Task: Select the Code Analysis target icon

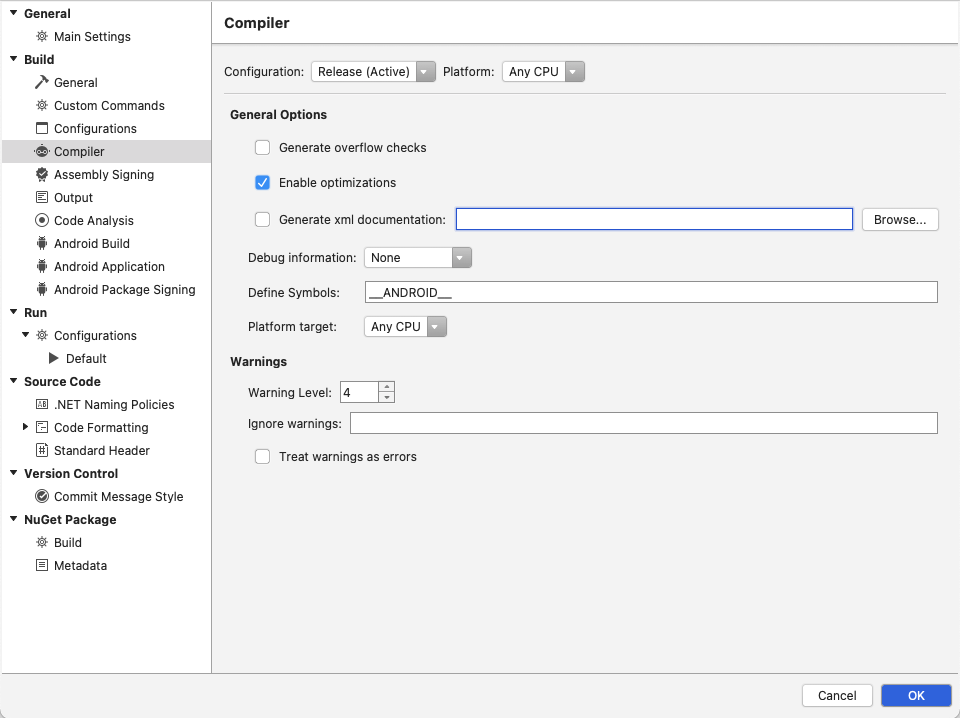Action: click(x=42, y=220)
